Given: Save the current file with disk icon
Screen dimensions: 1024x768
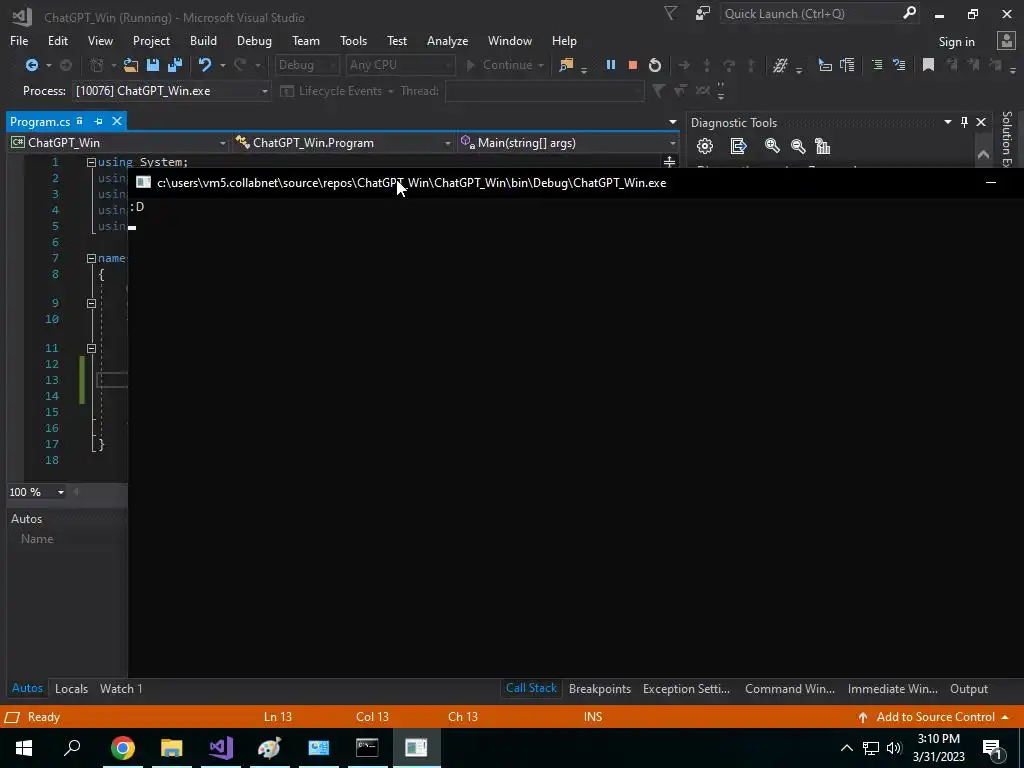Looking at the screenshot, I should coord(153,65).
